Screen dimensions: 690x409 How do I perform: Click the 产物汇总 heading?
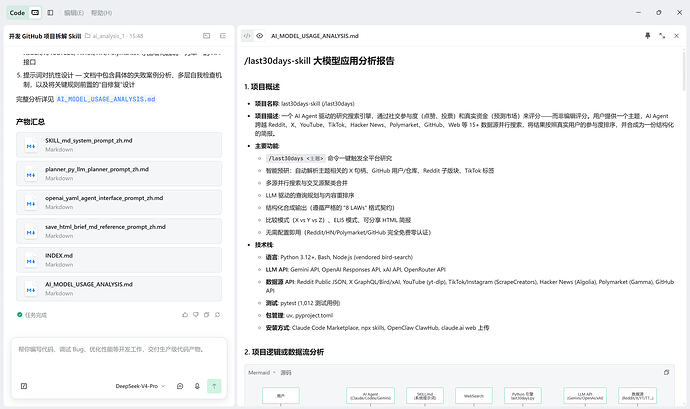[x=30, y=122]
